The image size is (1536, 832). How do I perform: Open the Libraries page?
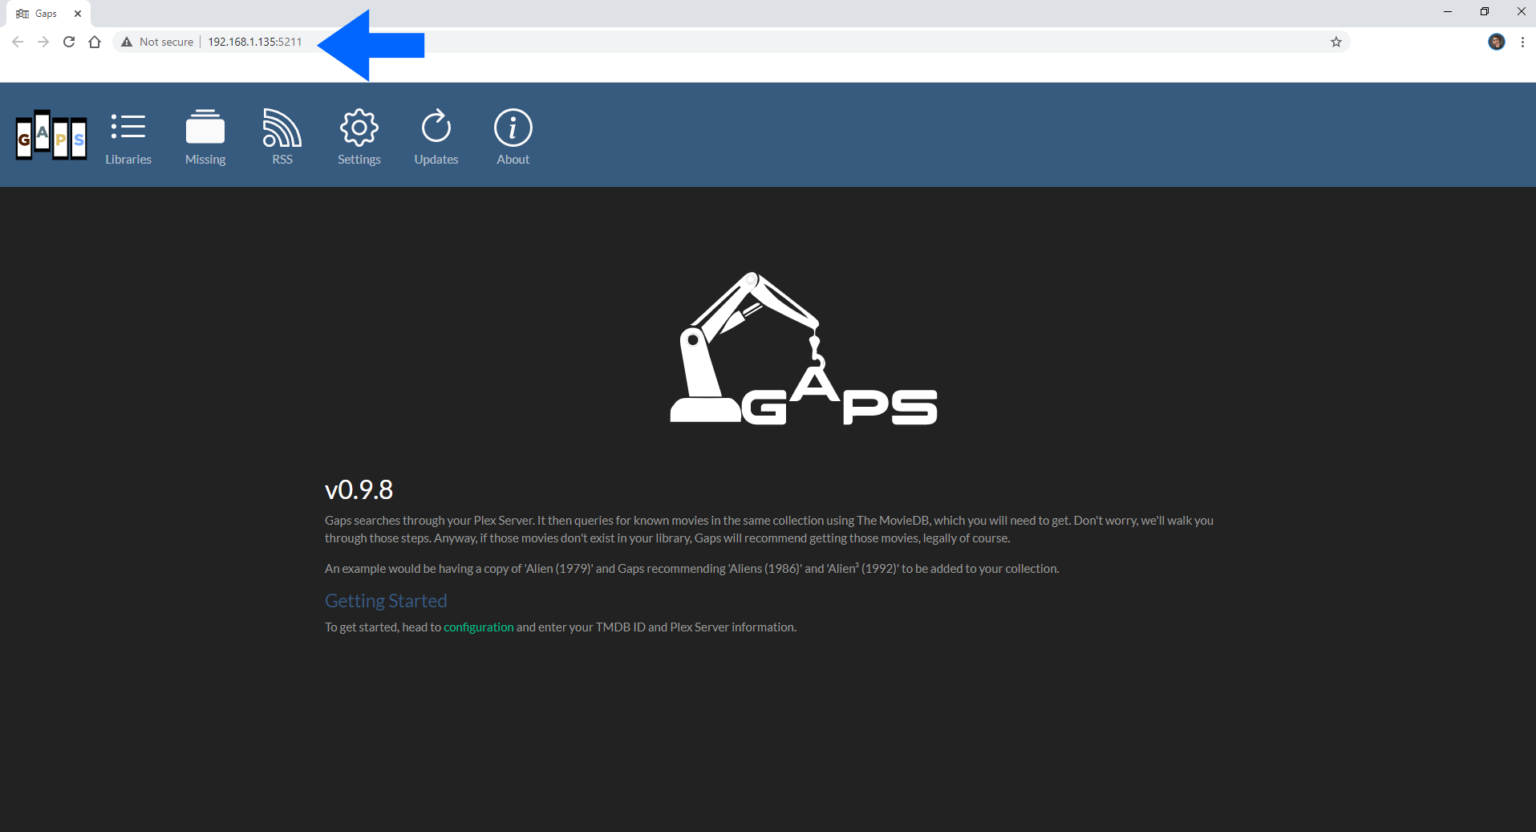128,137
